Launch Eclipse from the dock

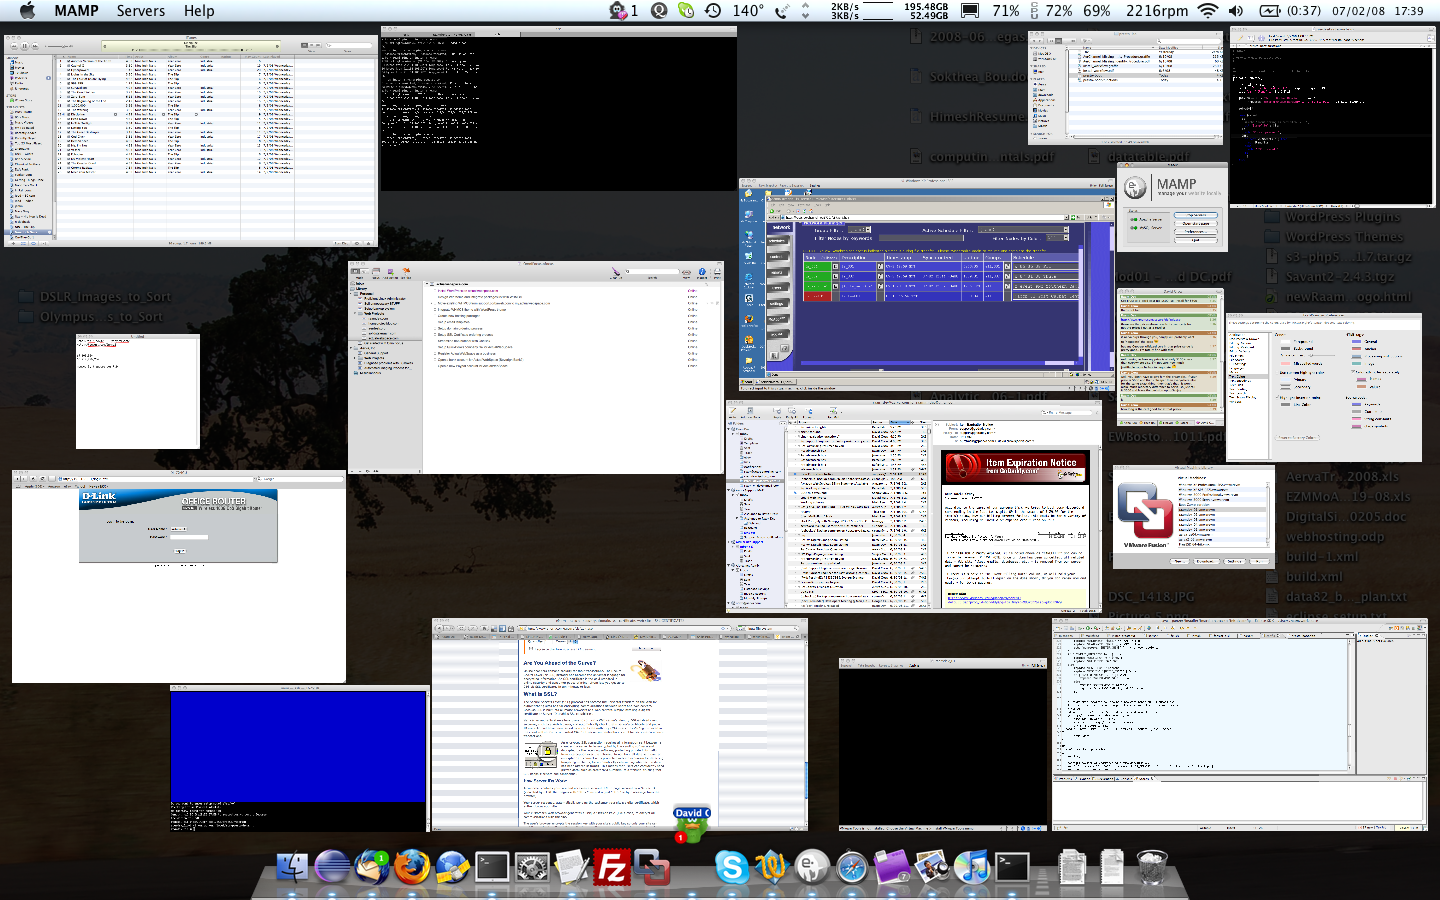point(332,866)
